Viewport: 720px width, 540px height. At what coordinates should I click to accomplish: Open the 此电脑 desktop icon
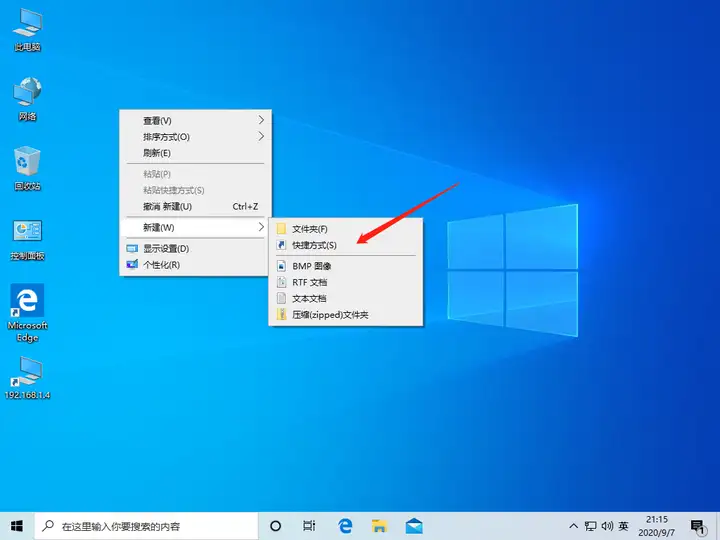[27, 29]
